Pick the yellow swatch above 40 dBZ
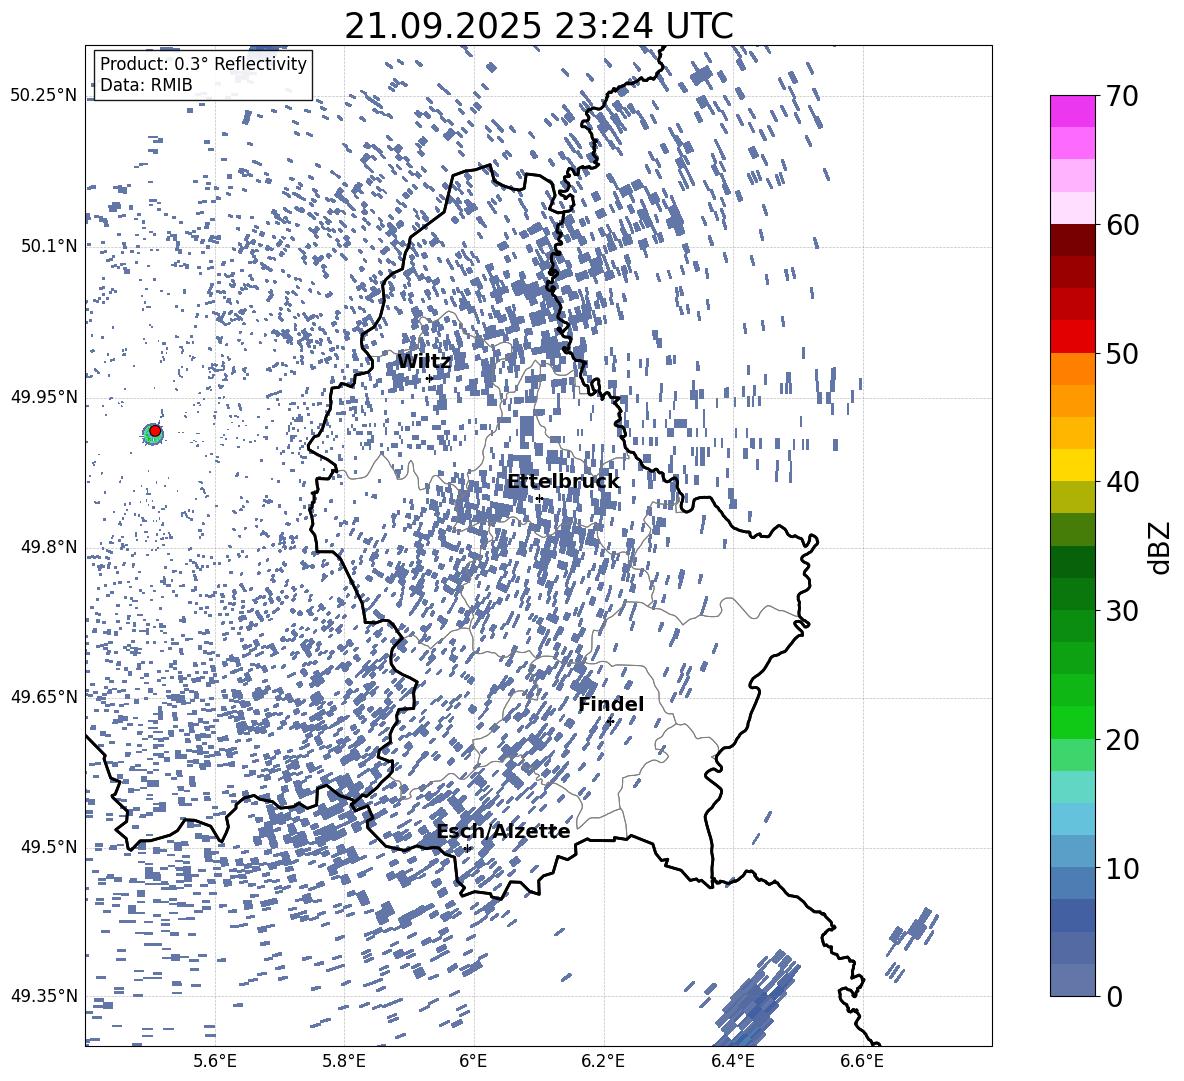Screen dimensions: 1184x1081 [x=1072, y=465]
